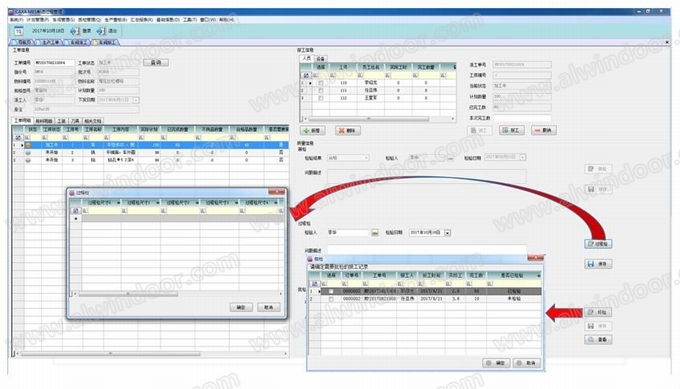Expand the 检验结果 result combo box
Image resolution: width=680 pixels, height=389 pixels.
pos(366,158)
